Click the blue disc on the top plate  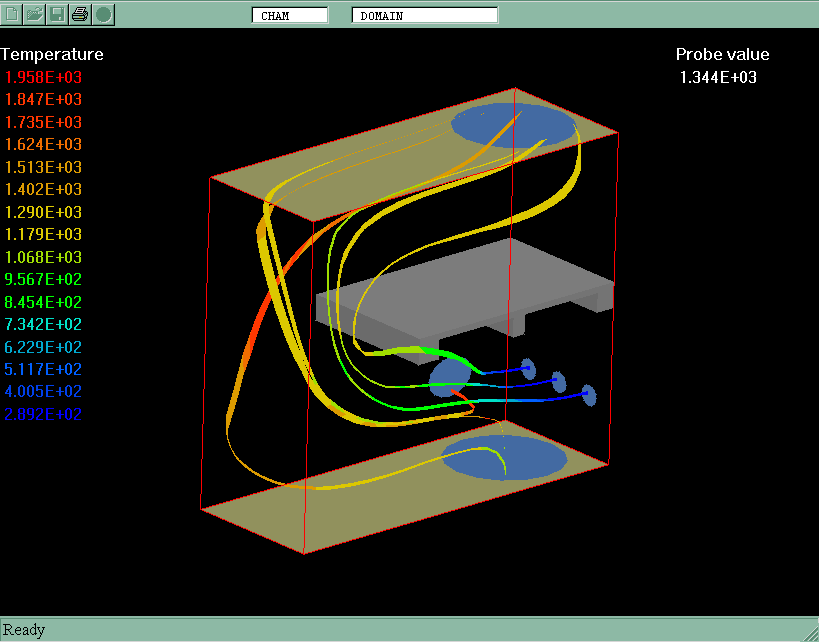(x=513, y=125)
